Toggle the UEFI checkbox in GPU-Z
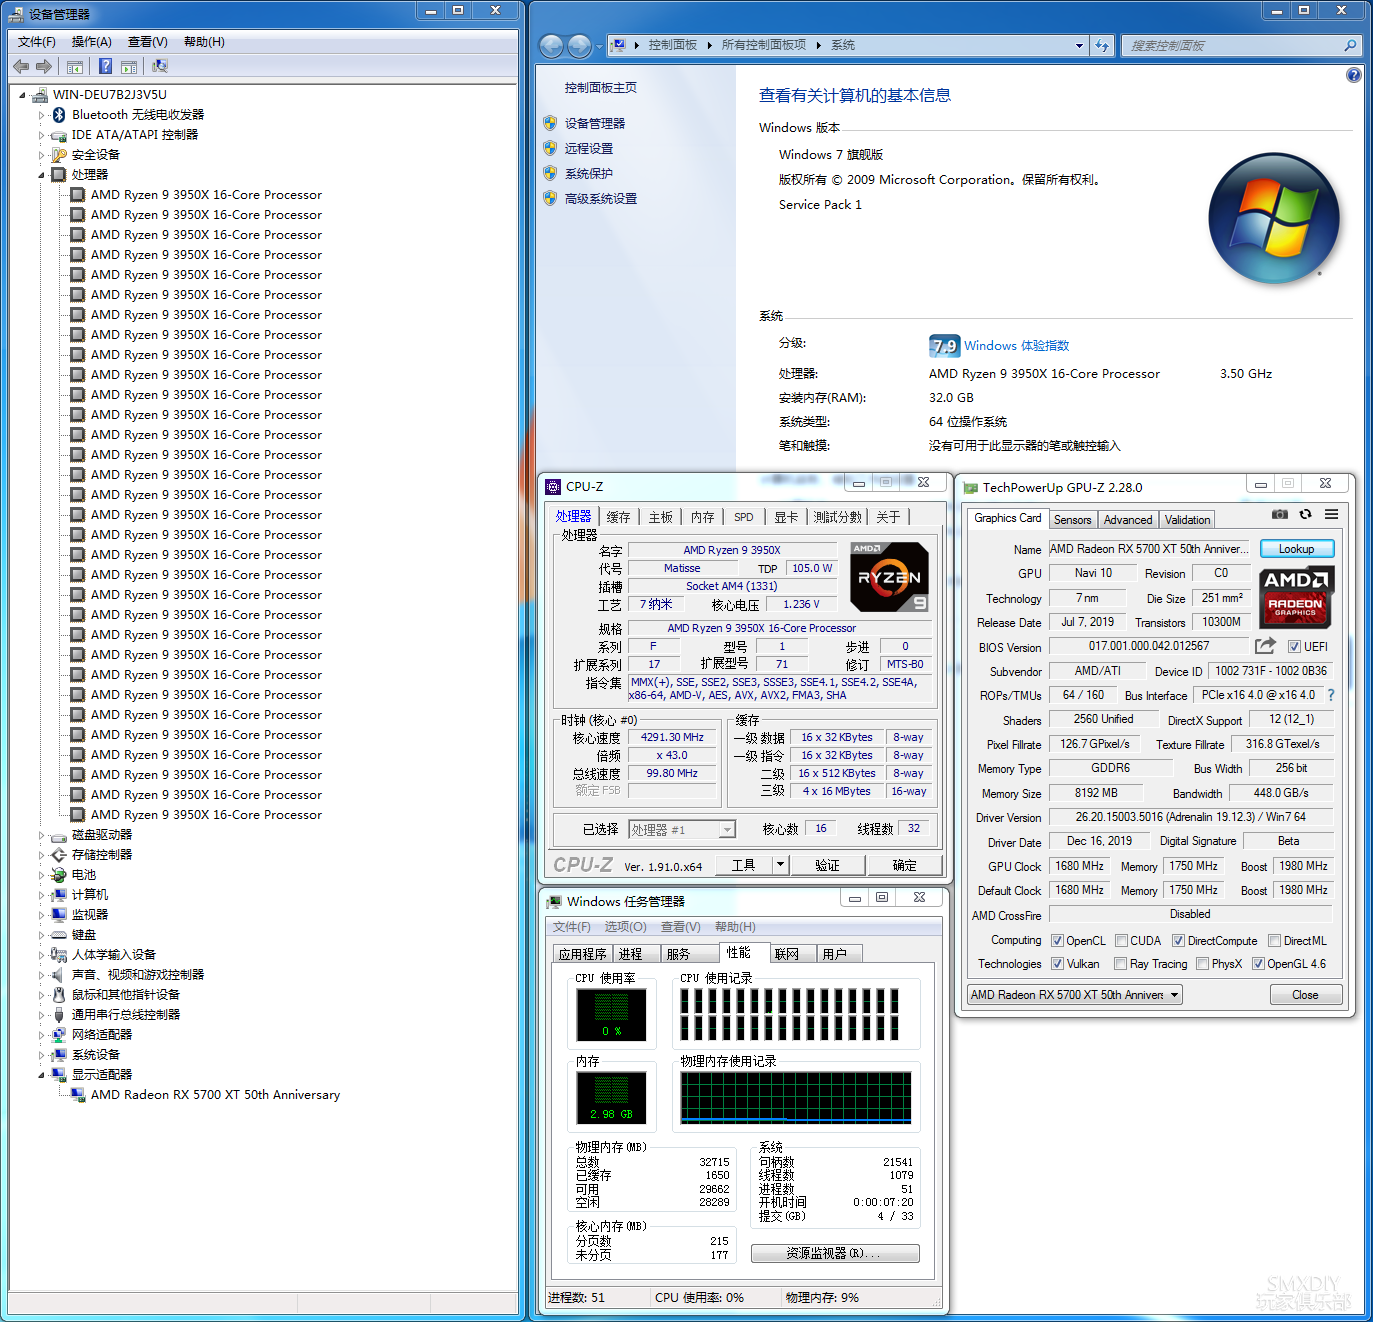1373x1322 pixels. [x=1294, y=647]
